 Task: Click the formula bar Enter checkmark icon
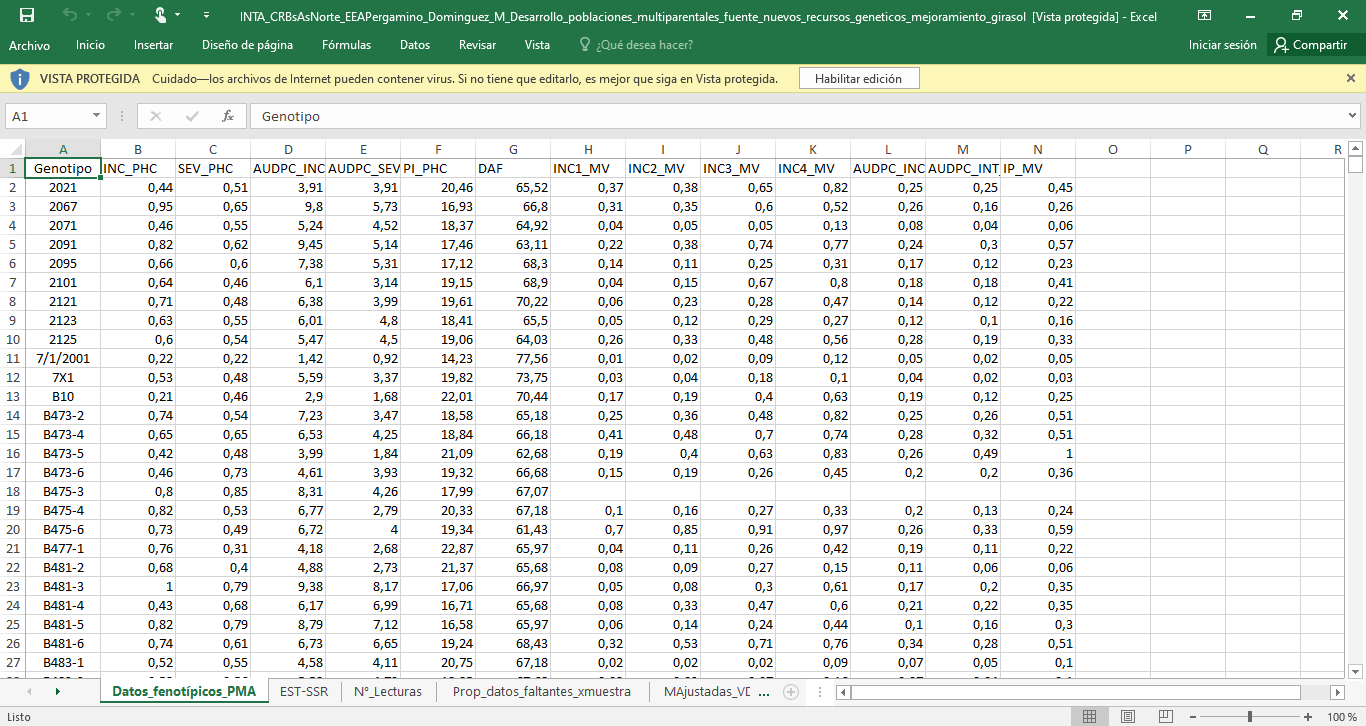(x=192, y=116)
